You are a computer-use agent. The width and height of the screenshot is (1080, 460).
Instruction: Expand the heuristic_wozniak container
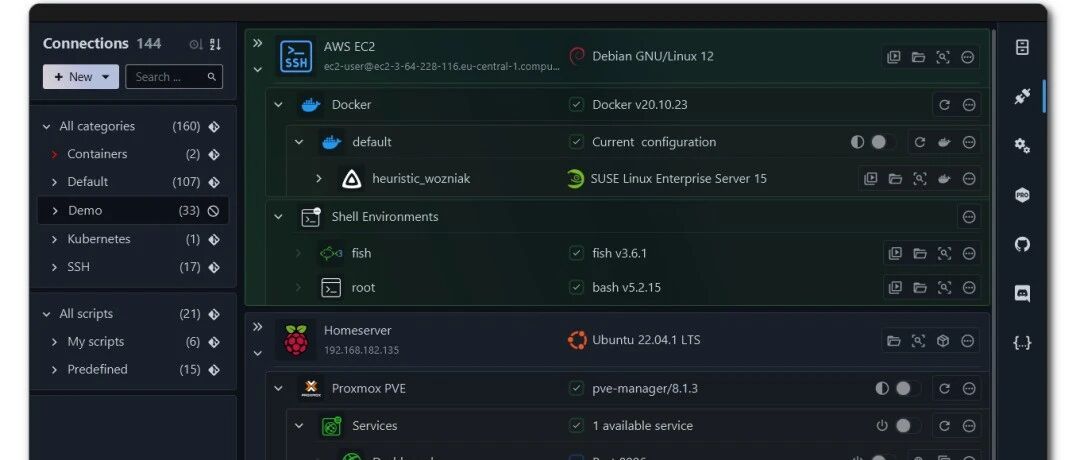(318, 179)
